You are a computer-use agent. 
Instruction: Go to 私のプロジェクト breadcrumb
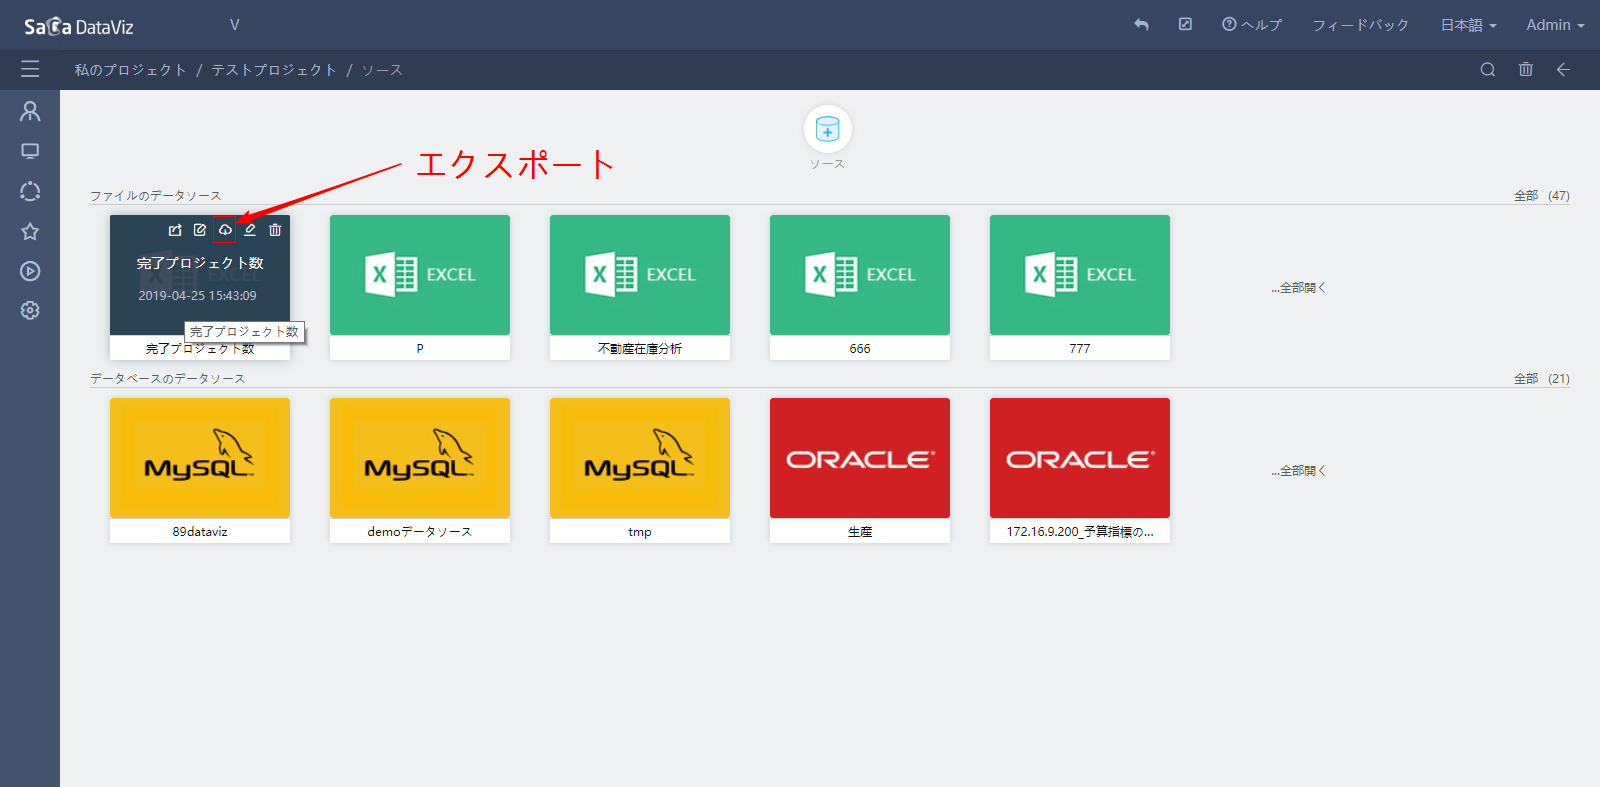coord(130,70)
